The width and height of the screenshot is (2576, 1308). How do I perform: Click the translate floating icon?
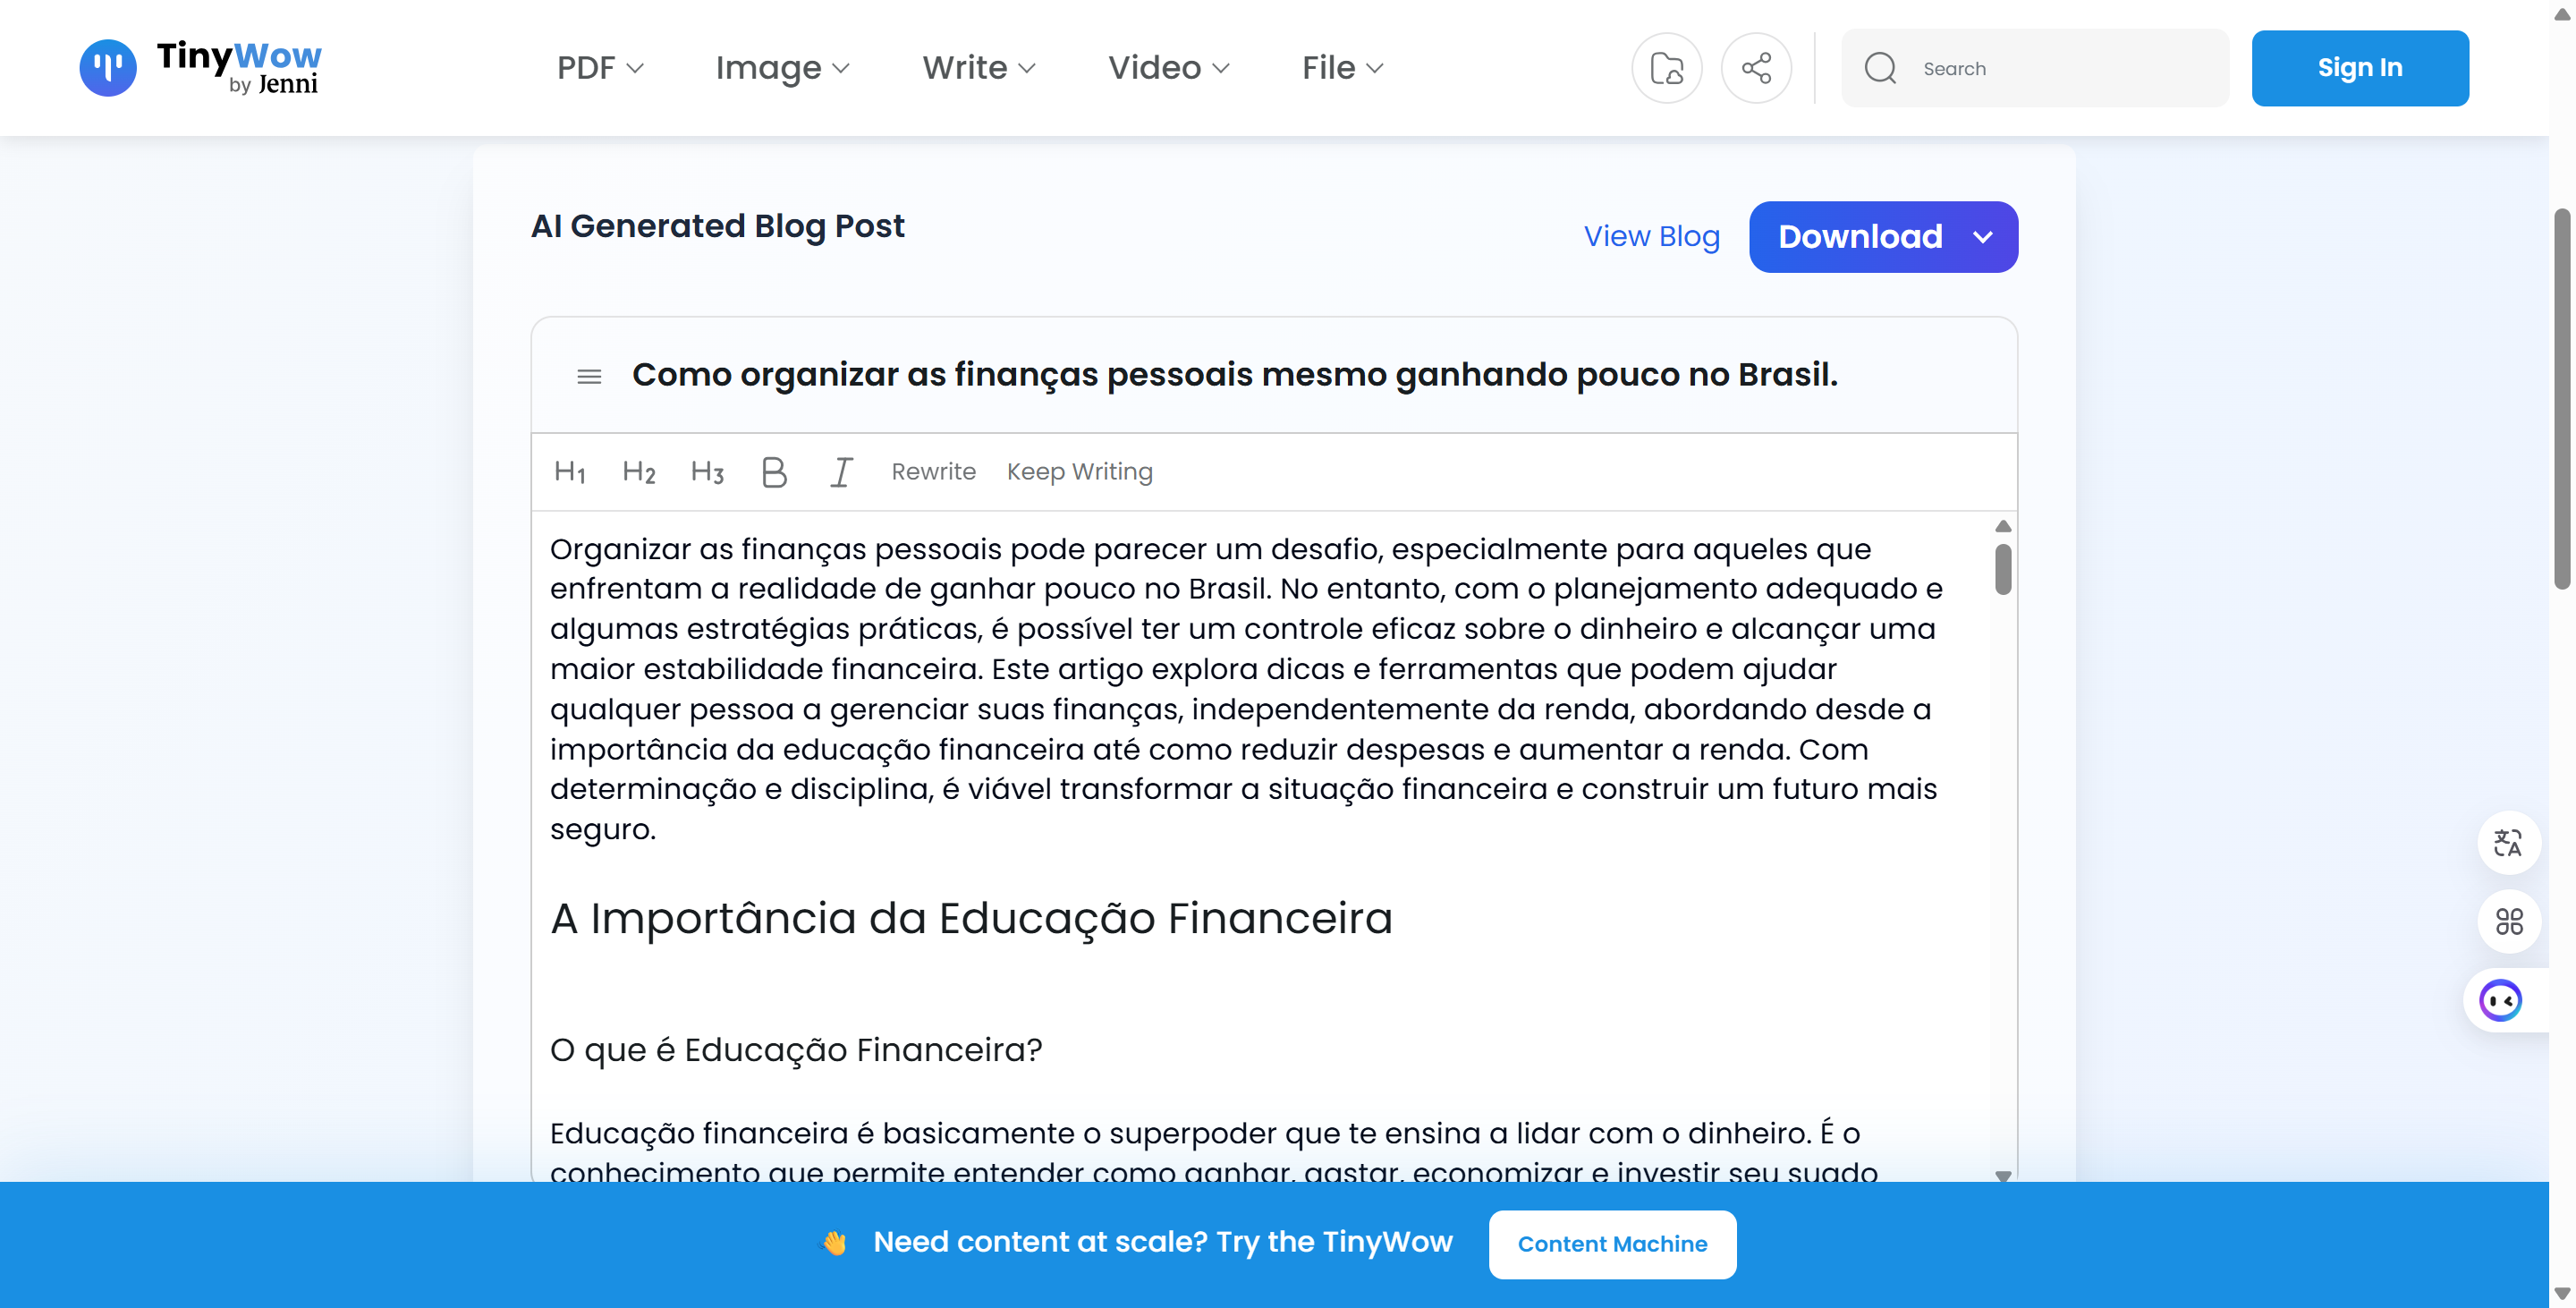click(2508, 842)
